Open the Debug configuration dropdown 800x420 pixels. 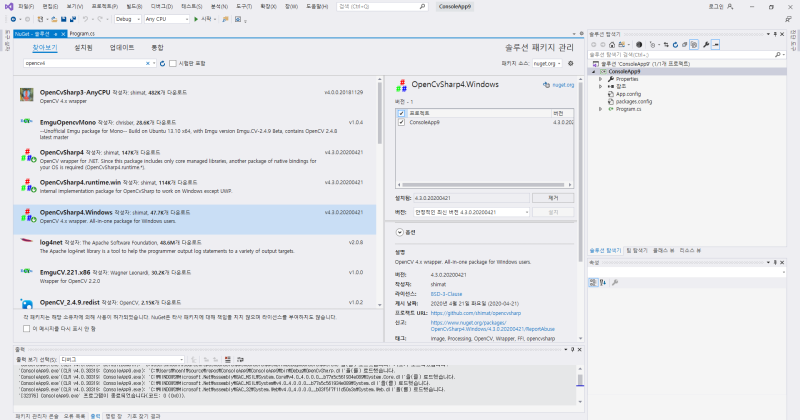tap(128, 19)
